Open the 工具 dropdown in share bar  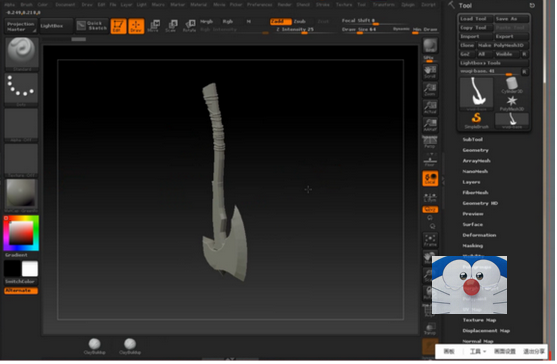(478, 352)
